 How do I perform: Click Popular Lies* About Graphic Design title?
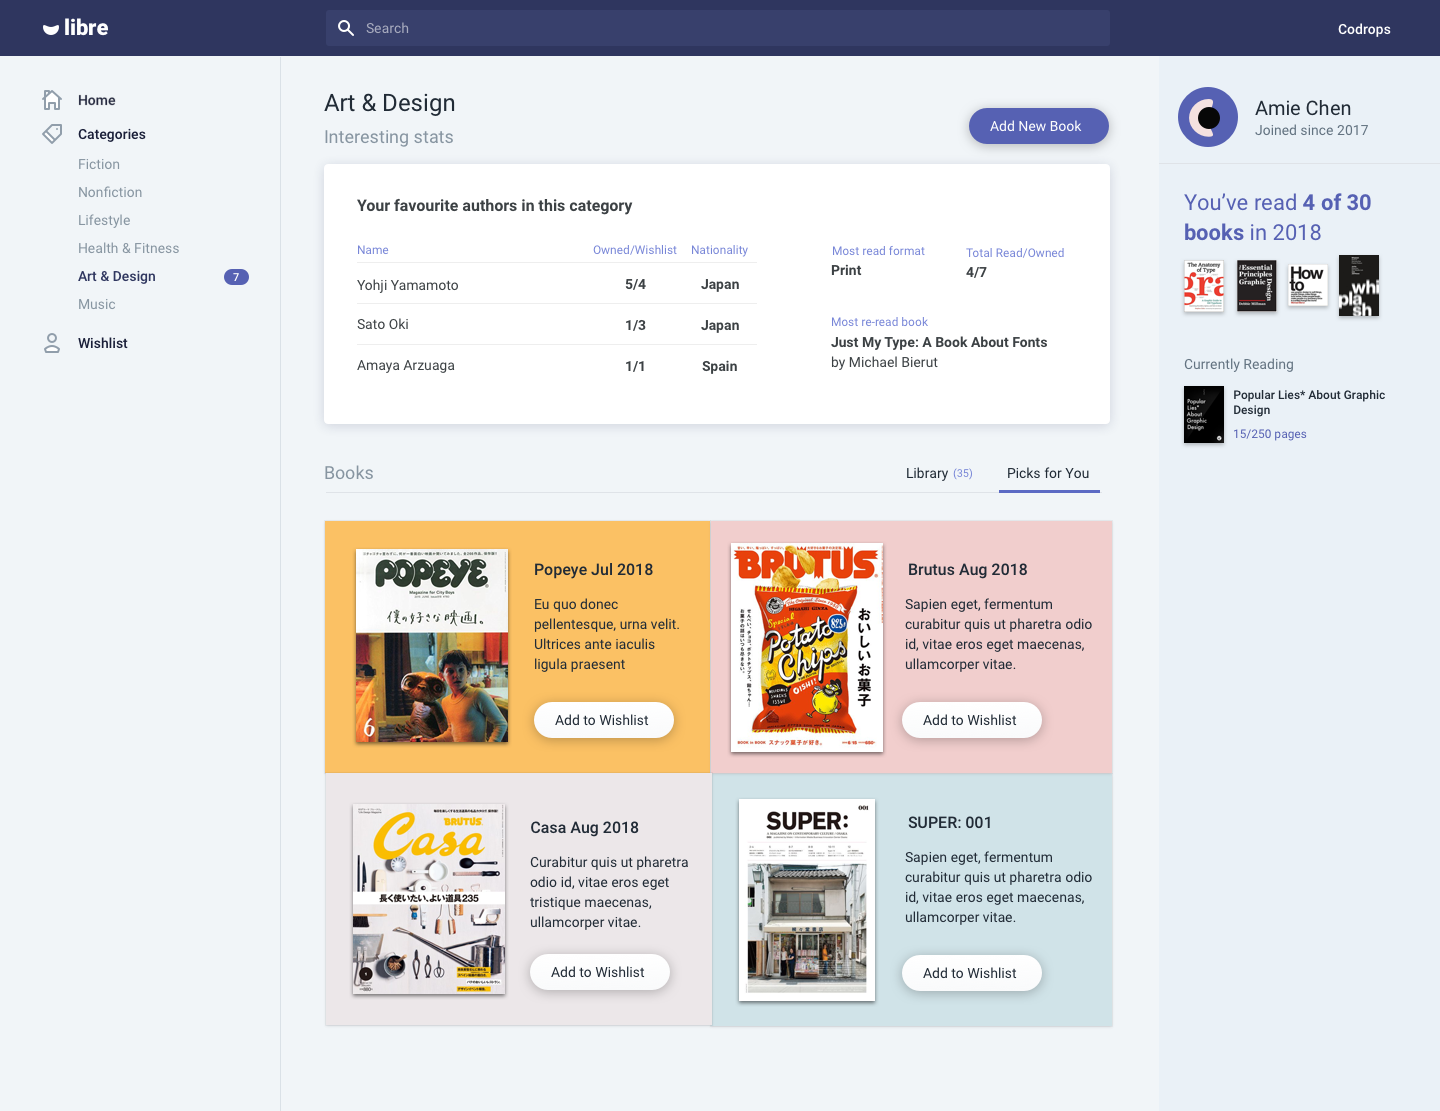pos(1309,402)
